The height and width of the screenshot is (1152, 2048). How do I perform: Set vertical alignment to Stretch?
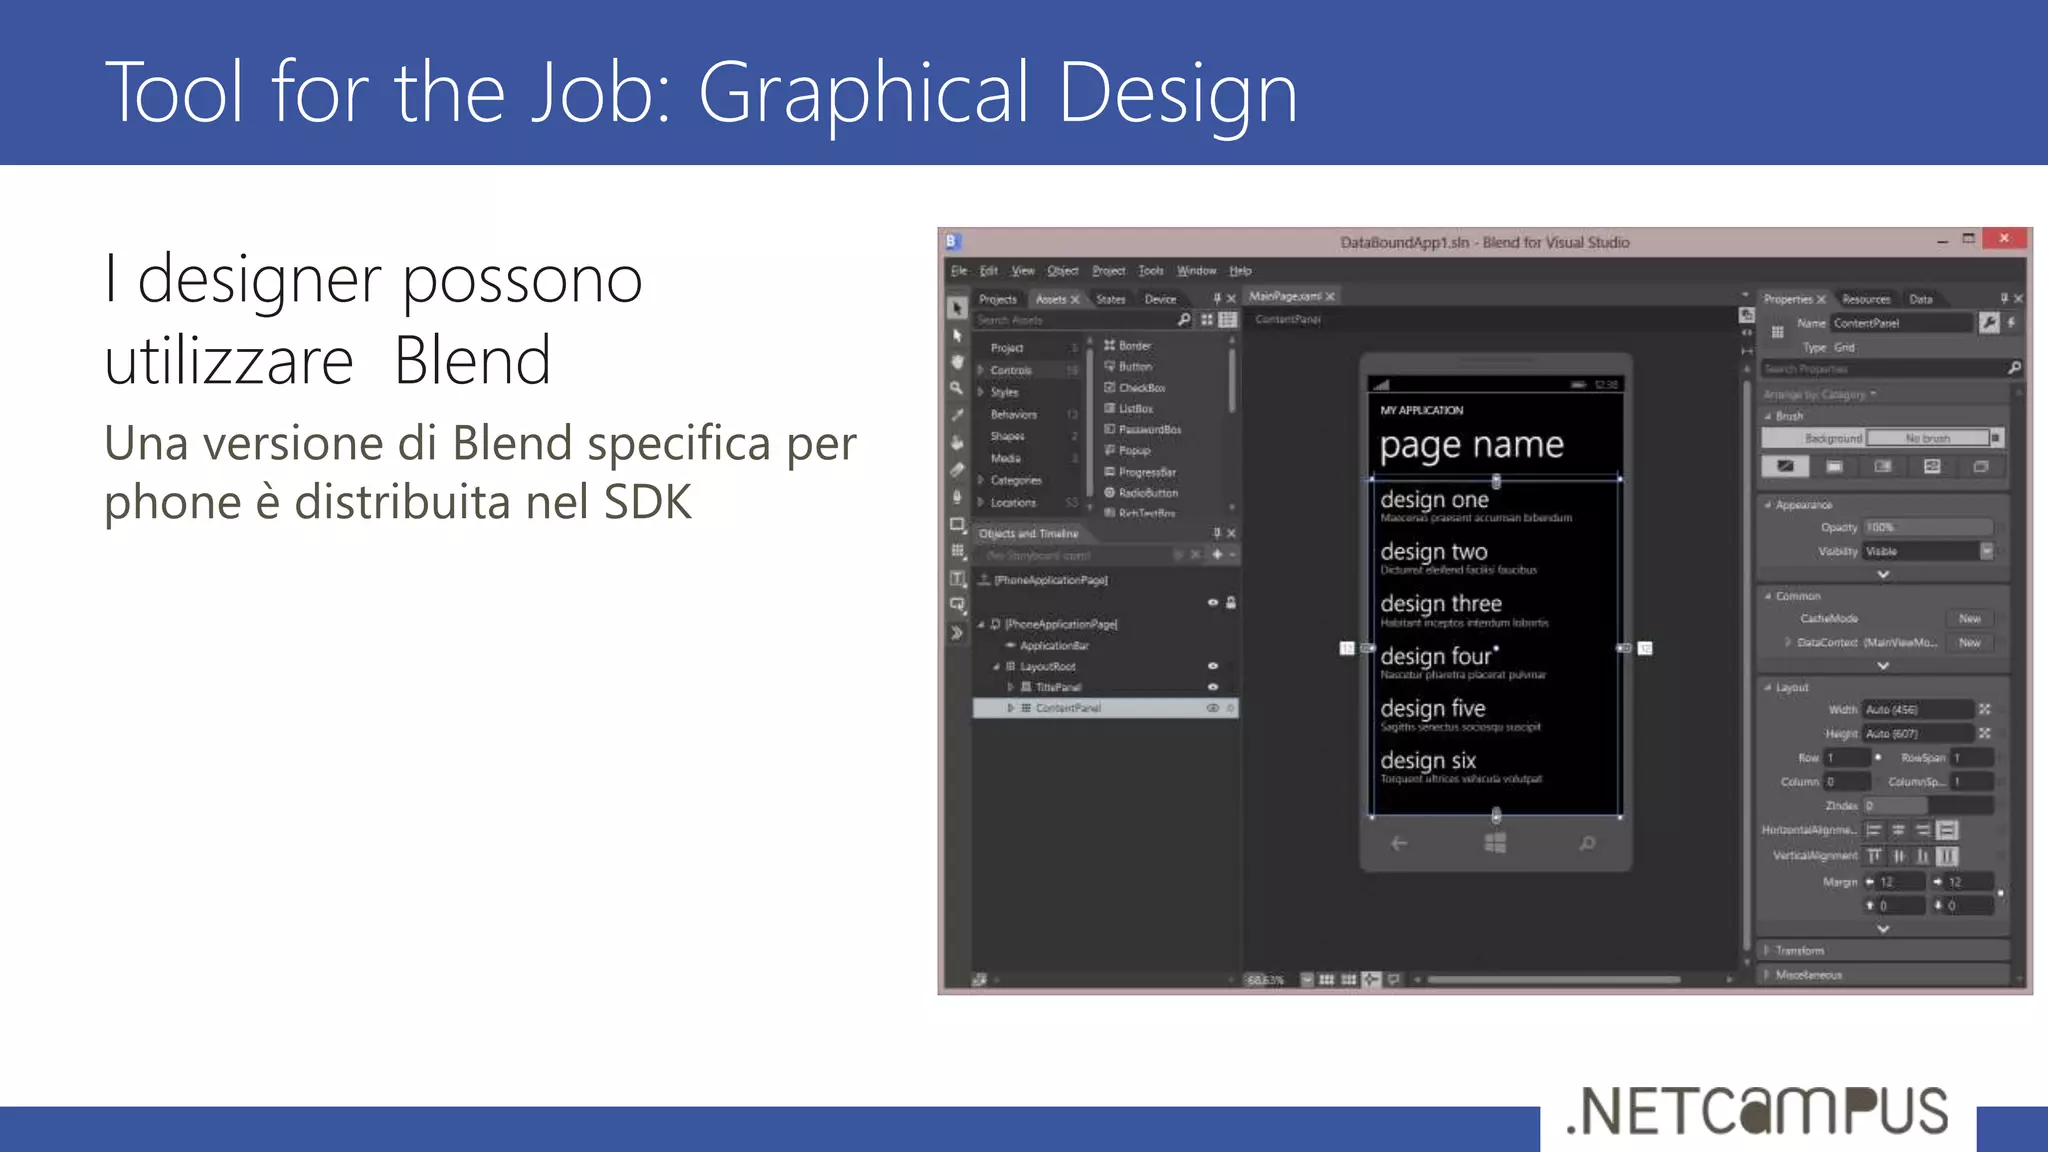point(1947,856)
